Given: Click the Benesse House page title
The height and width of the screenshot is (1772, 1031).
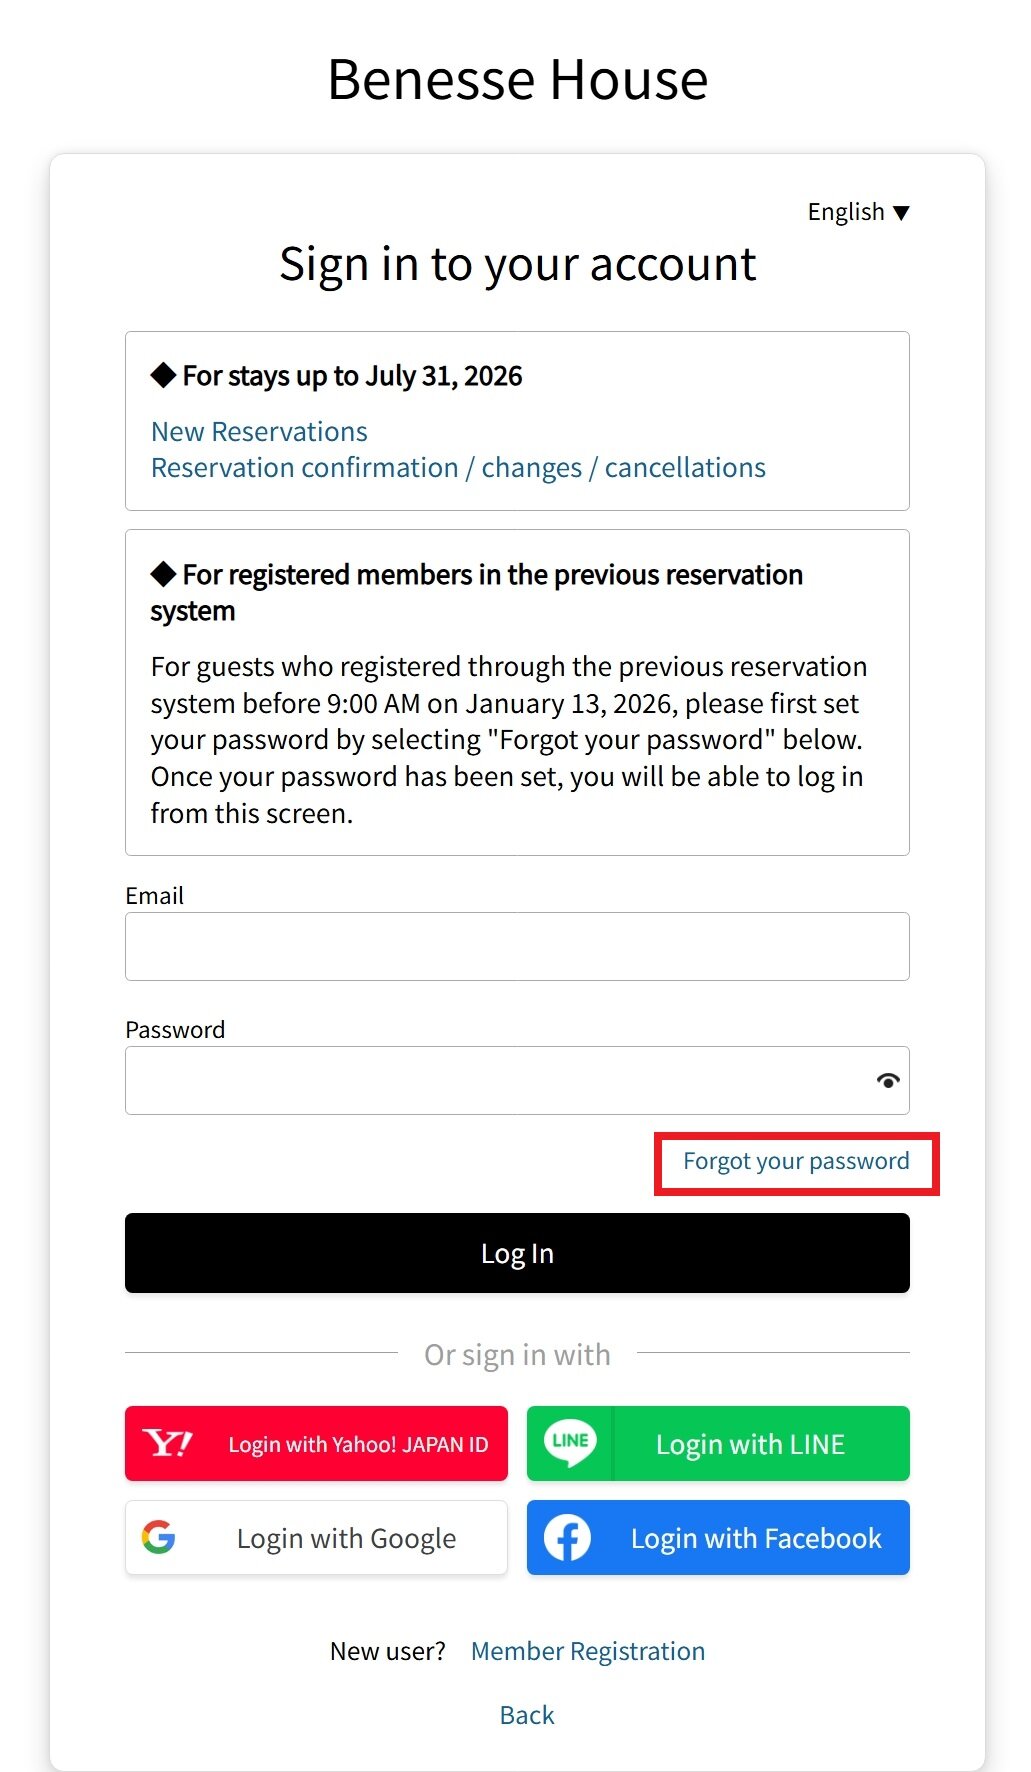Looking at the screenshot, I should click(x=517, y=79).
